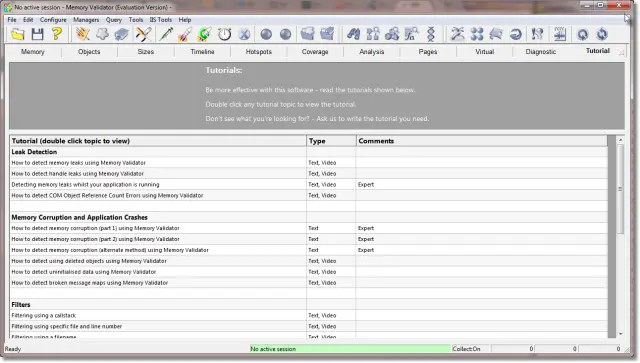Click the curled arrow return icon
Image resolution: width=640 pixels, height=363 pixels.
click(x=516, y=34)
